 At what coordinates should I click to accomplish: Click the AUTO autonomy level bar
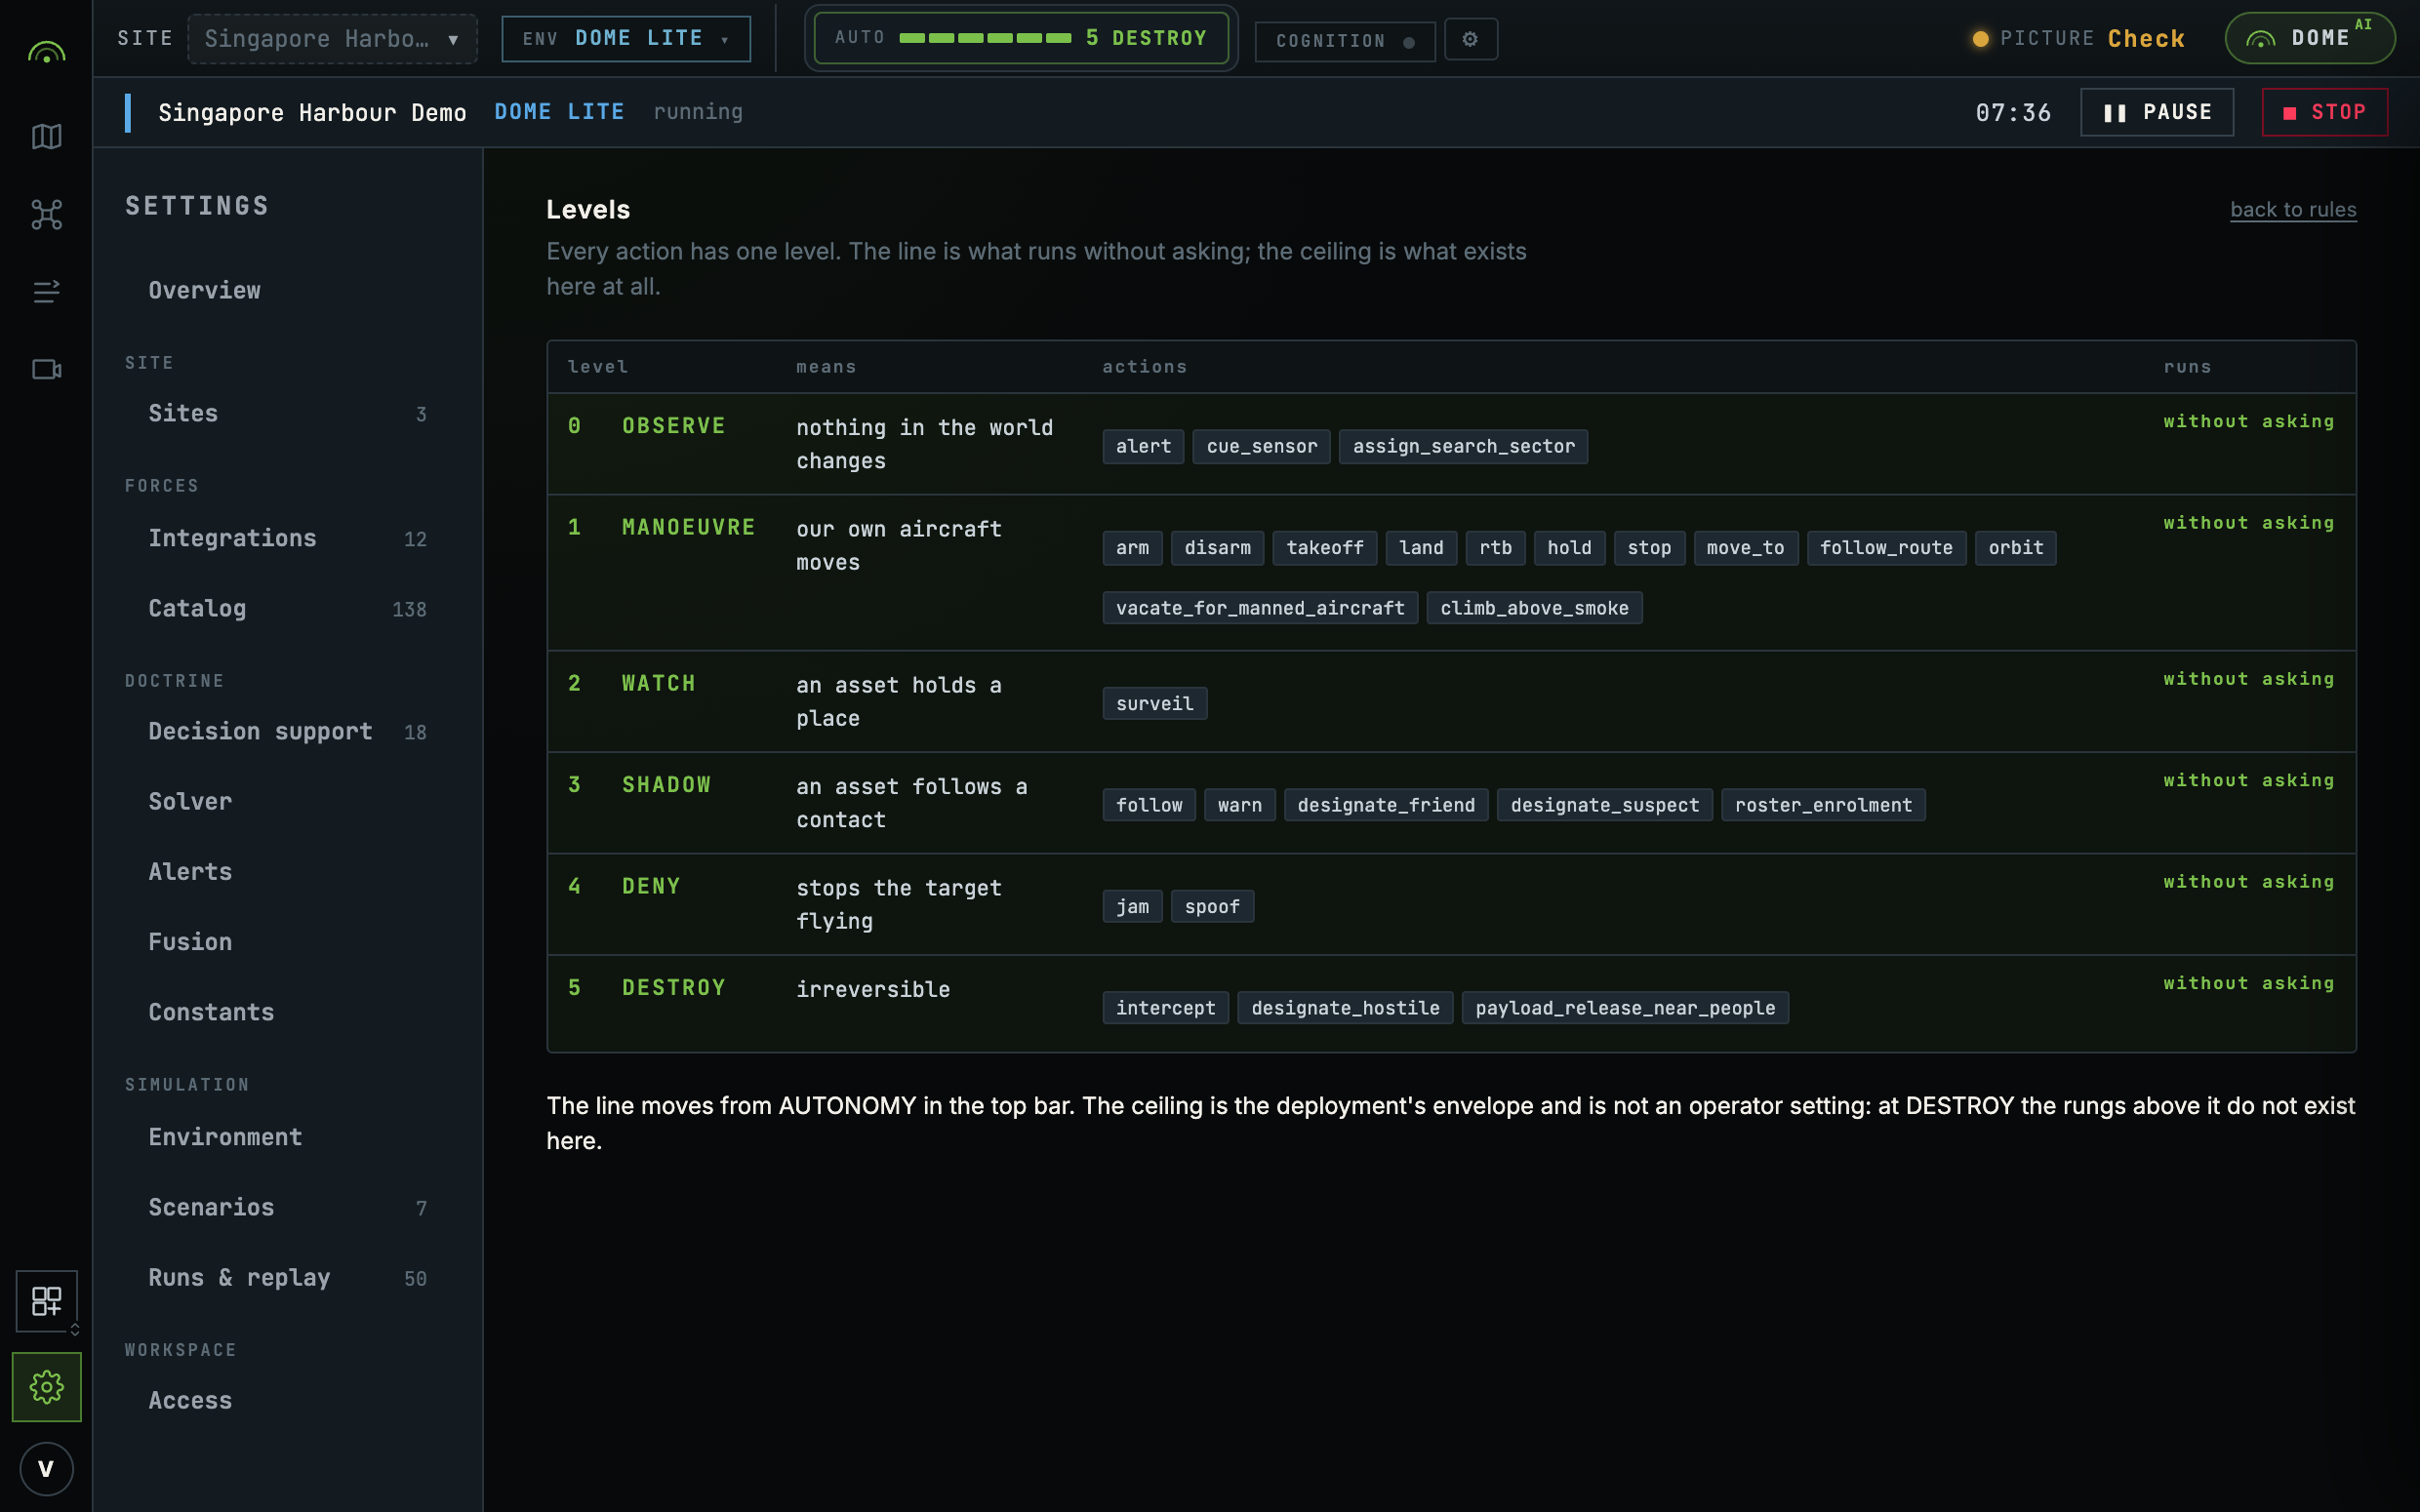pyautogui.click(x=1021, y=38)
